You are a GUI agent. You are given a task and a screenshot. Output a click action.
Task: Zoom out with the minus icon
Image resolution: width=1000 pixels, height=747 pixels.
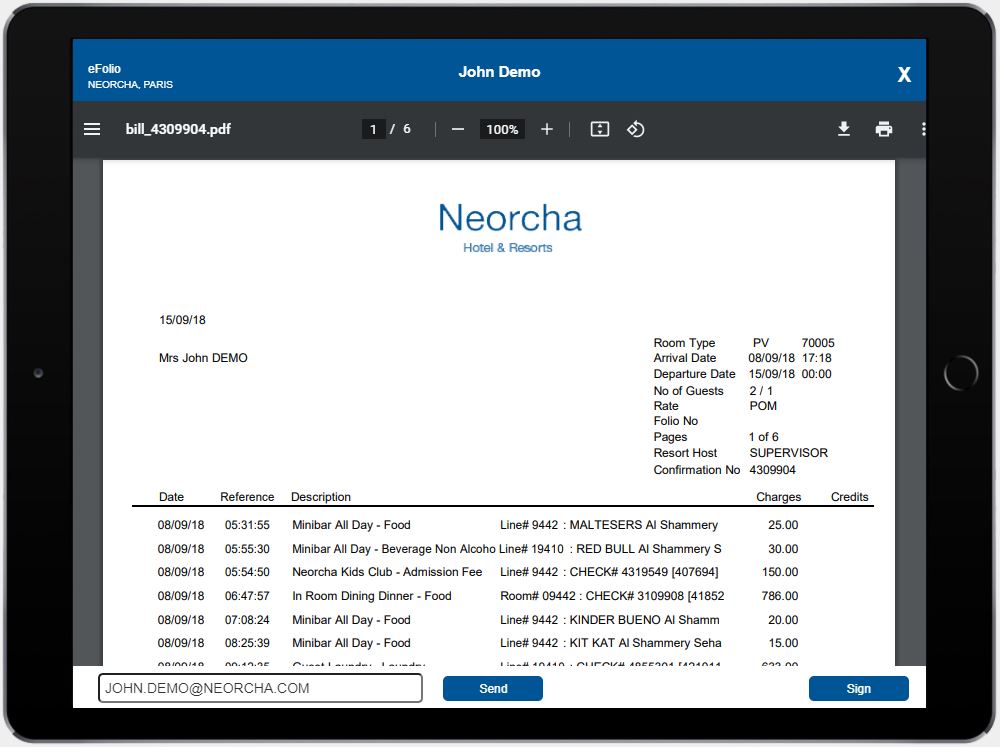point(458,129)
